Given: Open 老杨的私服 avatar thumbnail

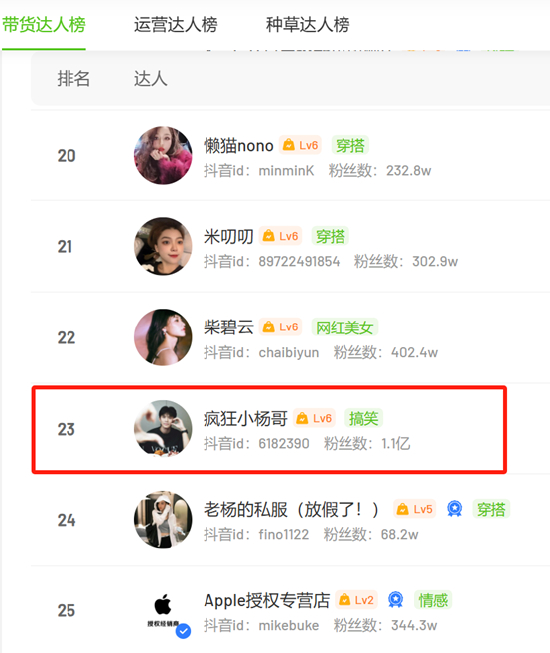Looking at the screenshot, I should click(163, 519).
